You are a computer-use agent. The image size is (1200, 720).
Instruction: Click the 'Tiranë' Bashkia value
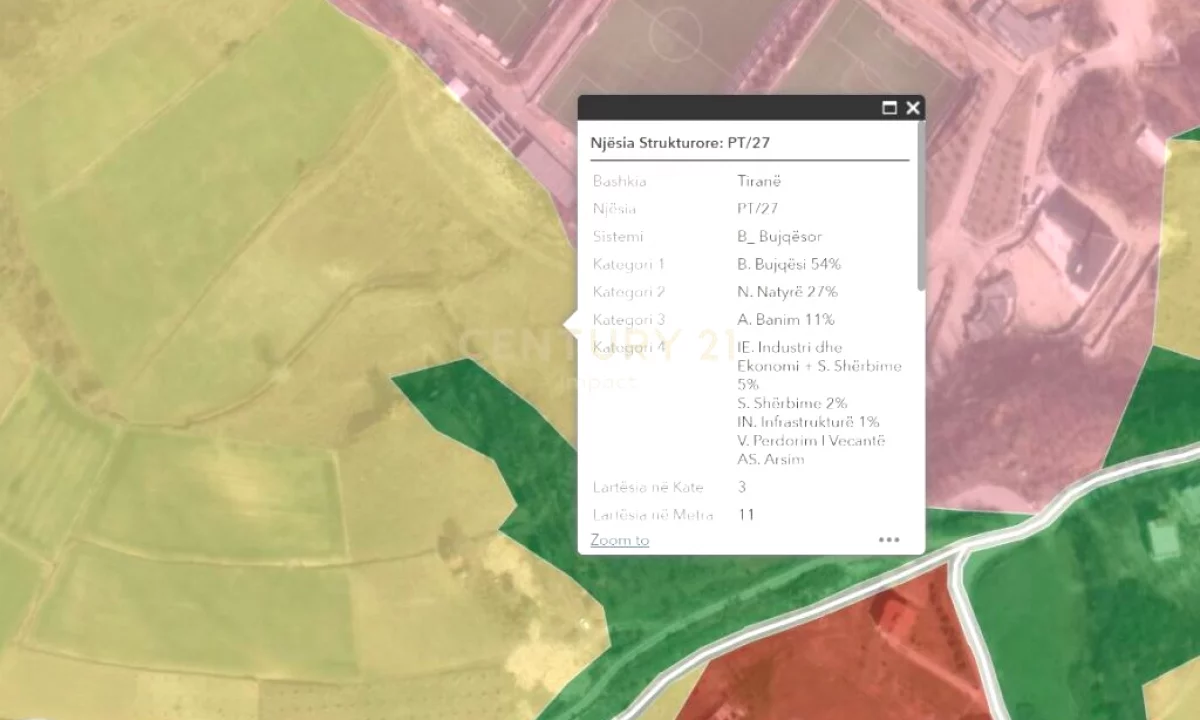[758, 181]
